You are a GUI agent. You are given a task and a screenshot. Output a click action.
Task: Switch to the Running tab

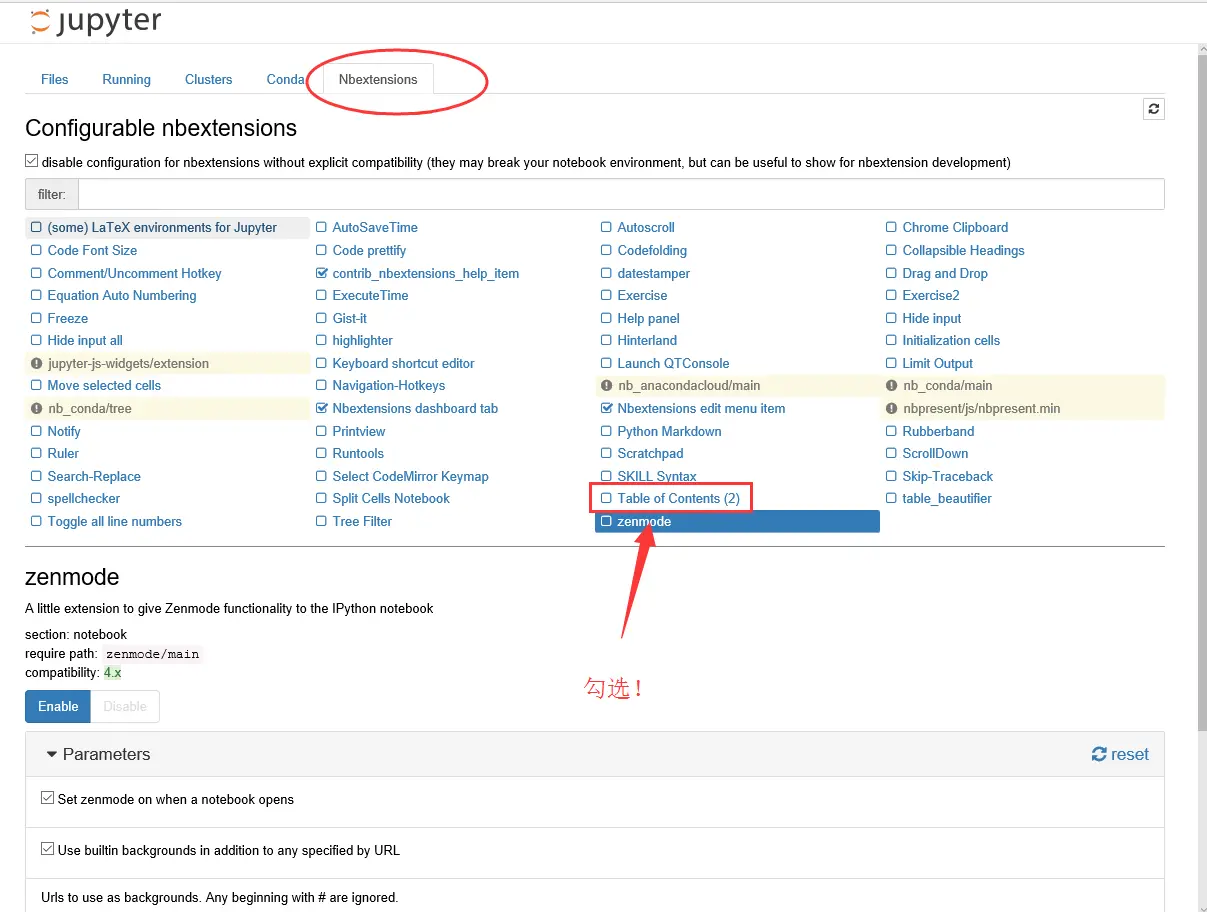click(127, 79)
